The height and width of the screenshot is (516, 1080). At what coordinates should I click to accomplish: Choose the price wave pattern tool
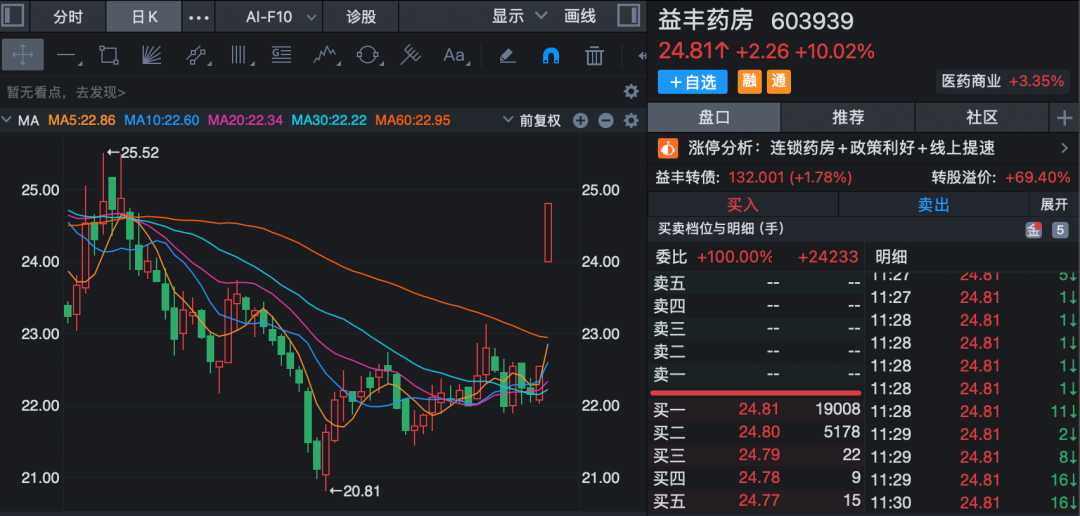point(323,55)
